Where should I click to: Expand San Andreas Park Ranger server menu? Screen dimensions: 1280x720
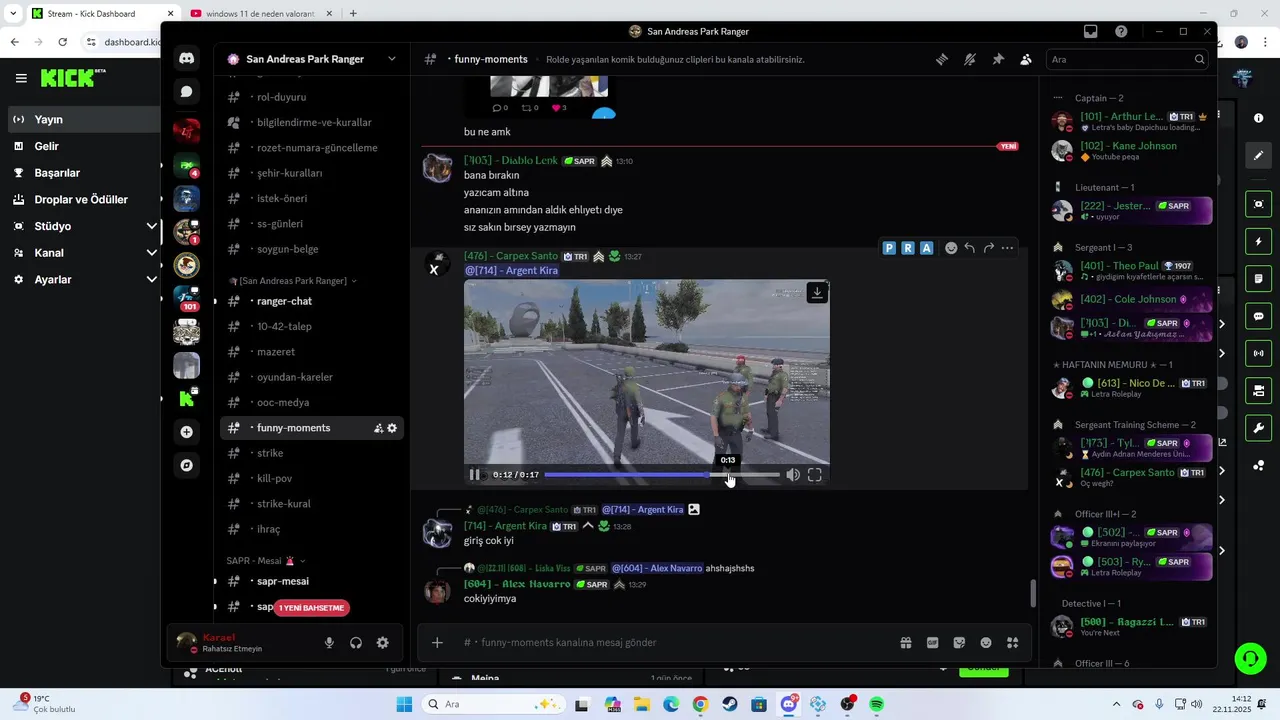click(392, 59)
